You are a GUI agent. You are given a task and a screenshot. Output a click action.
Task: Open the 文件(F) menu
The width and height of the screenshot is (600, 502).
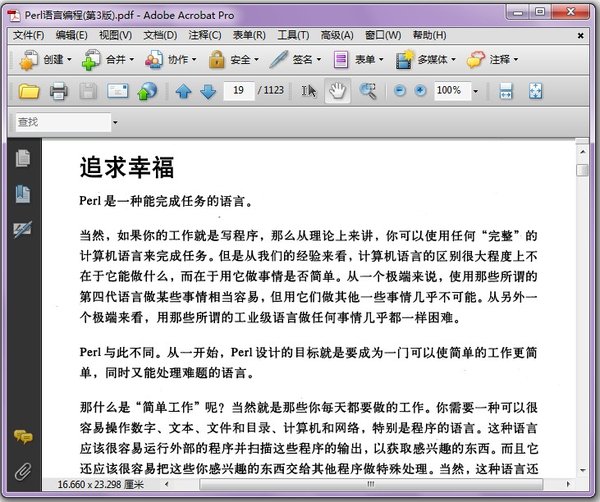(x=28, y=35)
